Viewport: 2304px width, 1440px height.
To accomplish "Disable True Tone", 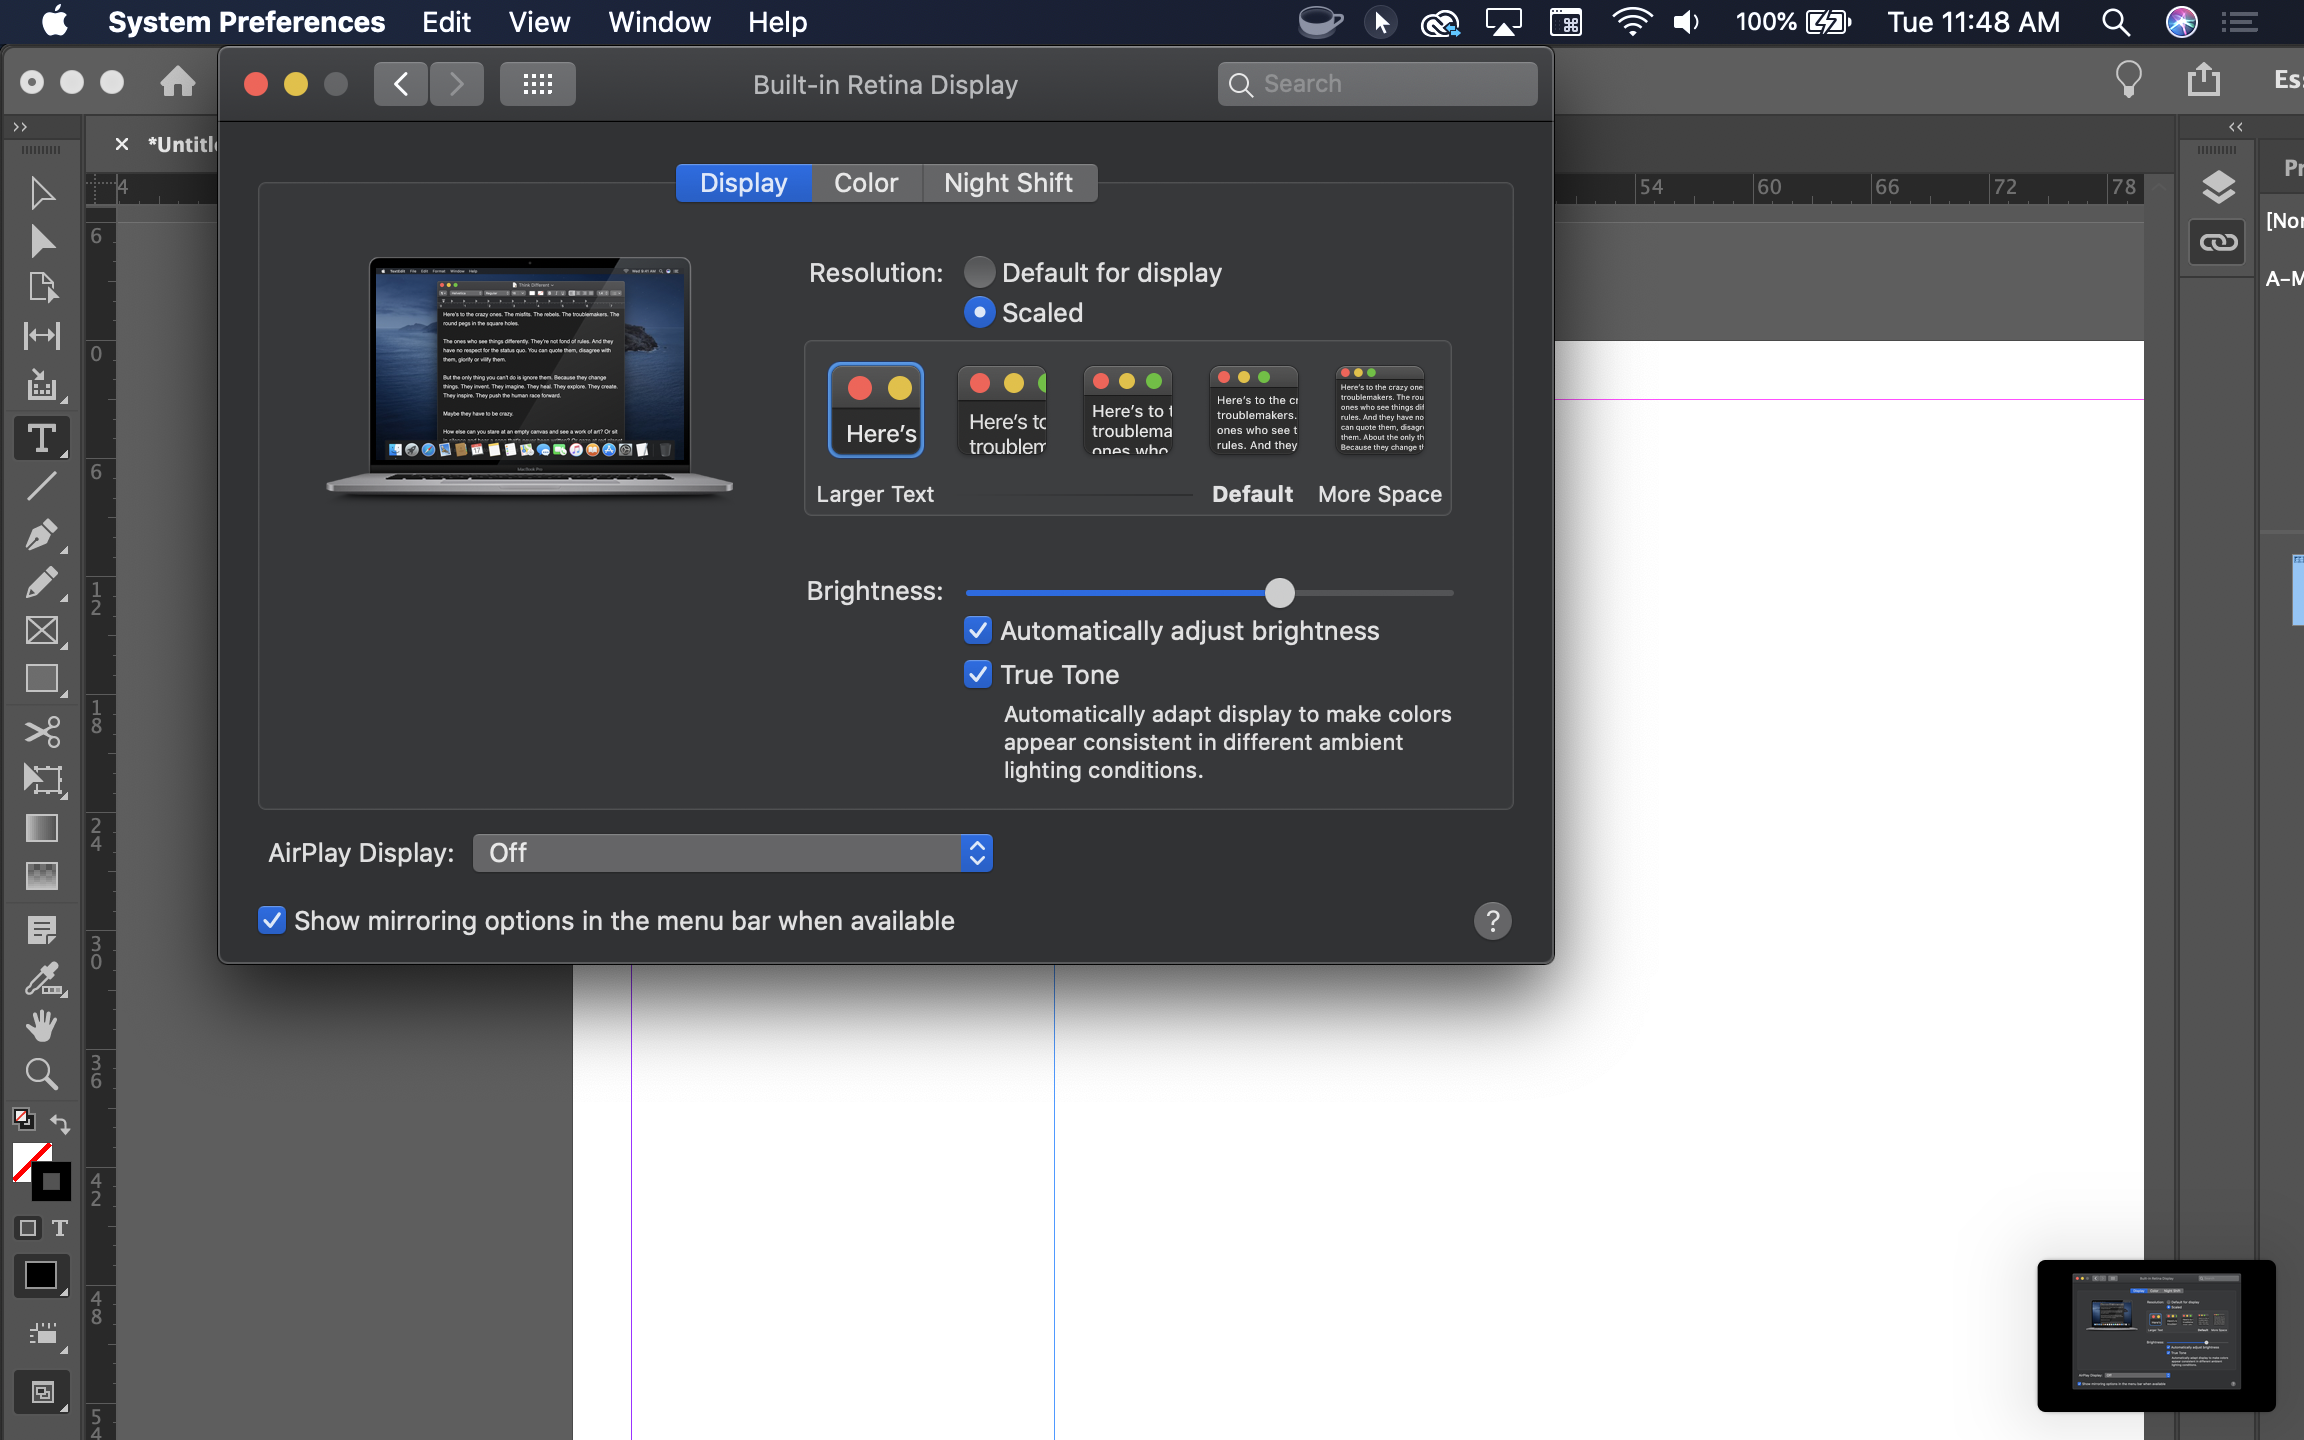I will 978,674.
